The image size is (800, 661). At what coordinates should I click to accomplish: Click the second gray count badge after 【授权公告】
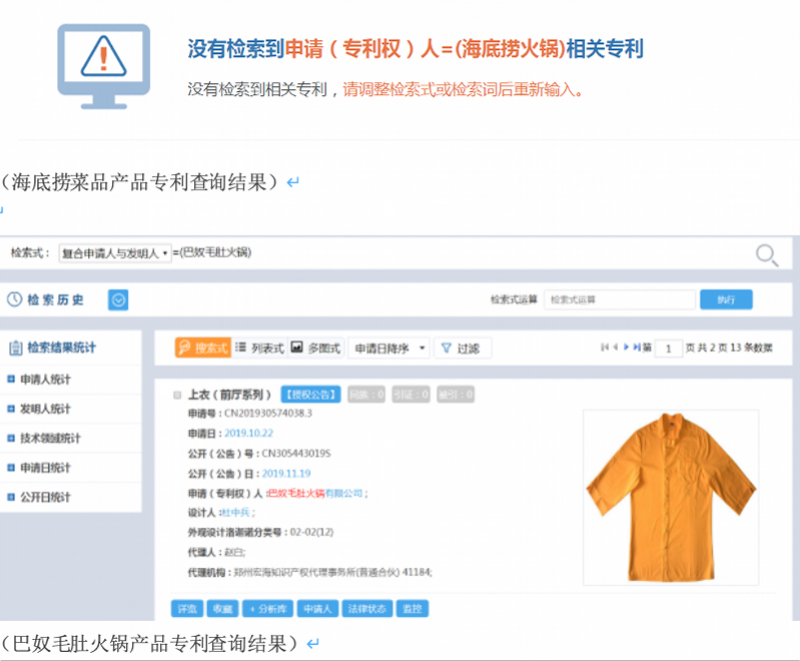(x=411, y=395)
